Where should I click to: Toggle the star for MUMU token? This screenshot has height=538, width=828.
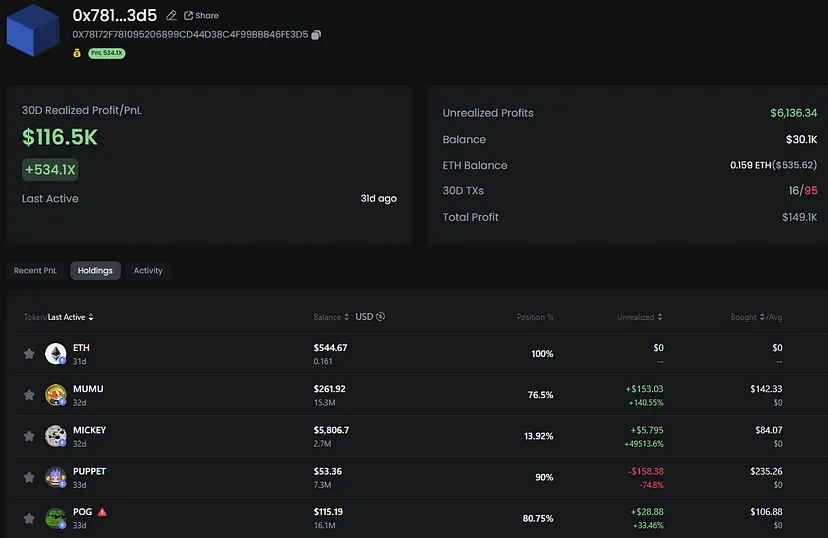pos(29,395)
